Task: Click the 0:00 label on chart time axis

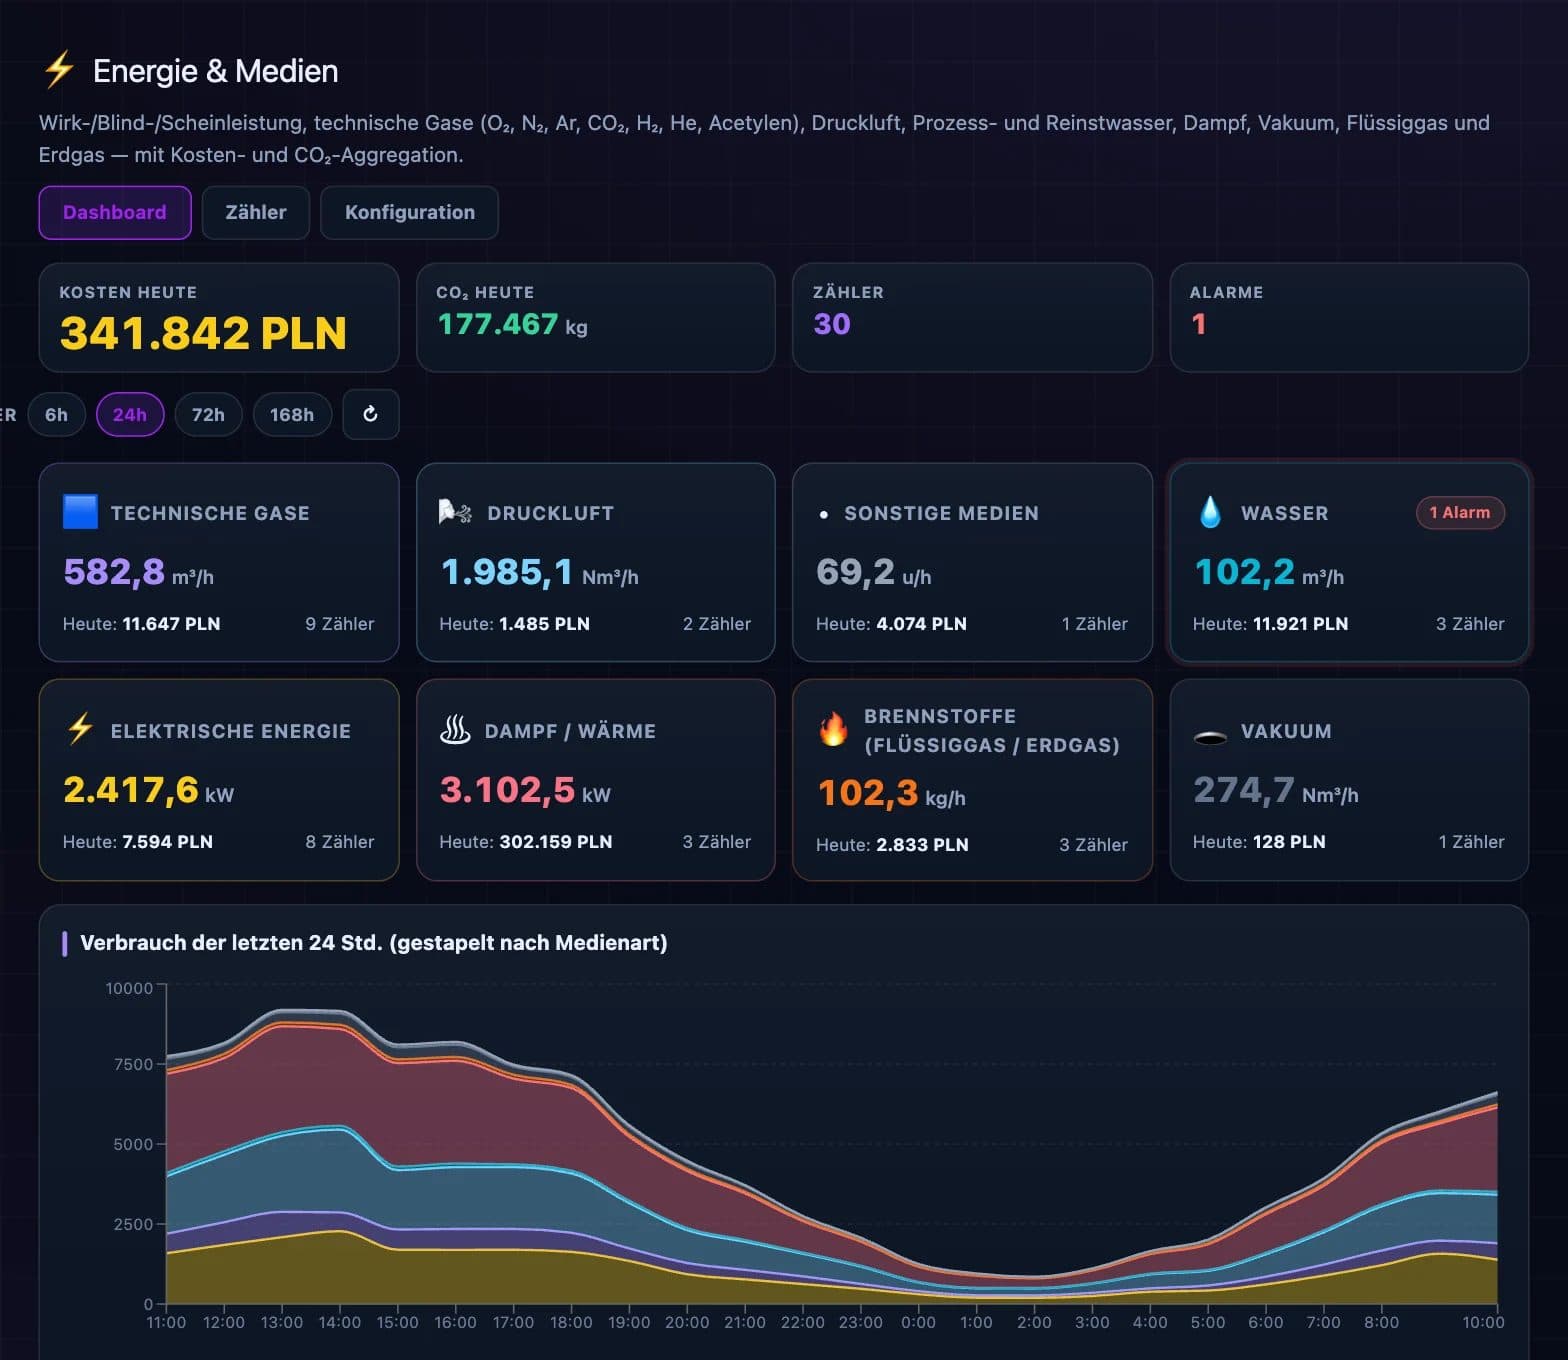Action: click(918, 1322)
